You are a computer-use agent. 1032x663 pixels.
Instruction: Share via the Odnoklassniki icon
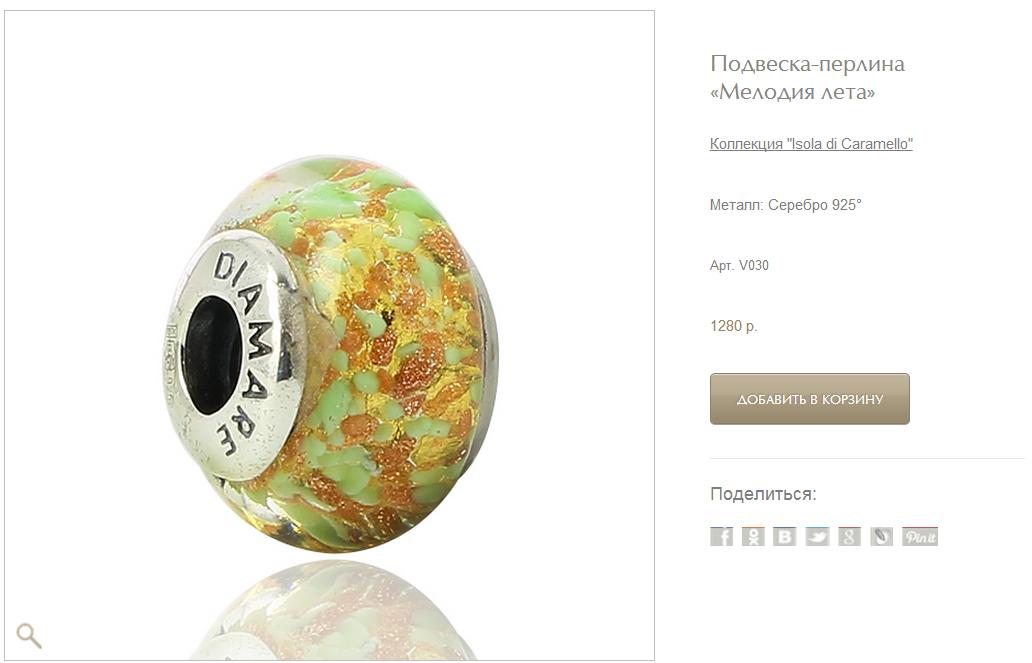(x=753, y=536)
